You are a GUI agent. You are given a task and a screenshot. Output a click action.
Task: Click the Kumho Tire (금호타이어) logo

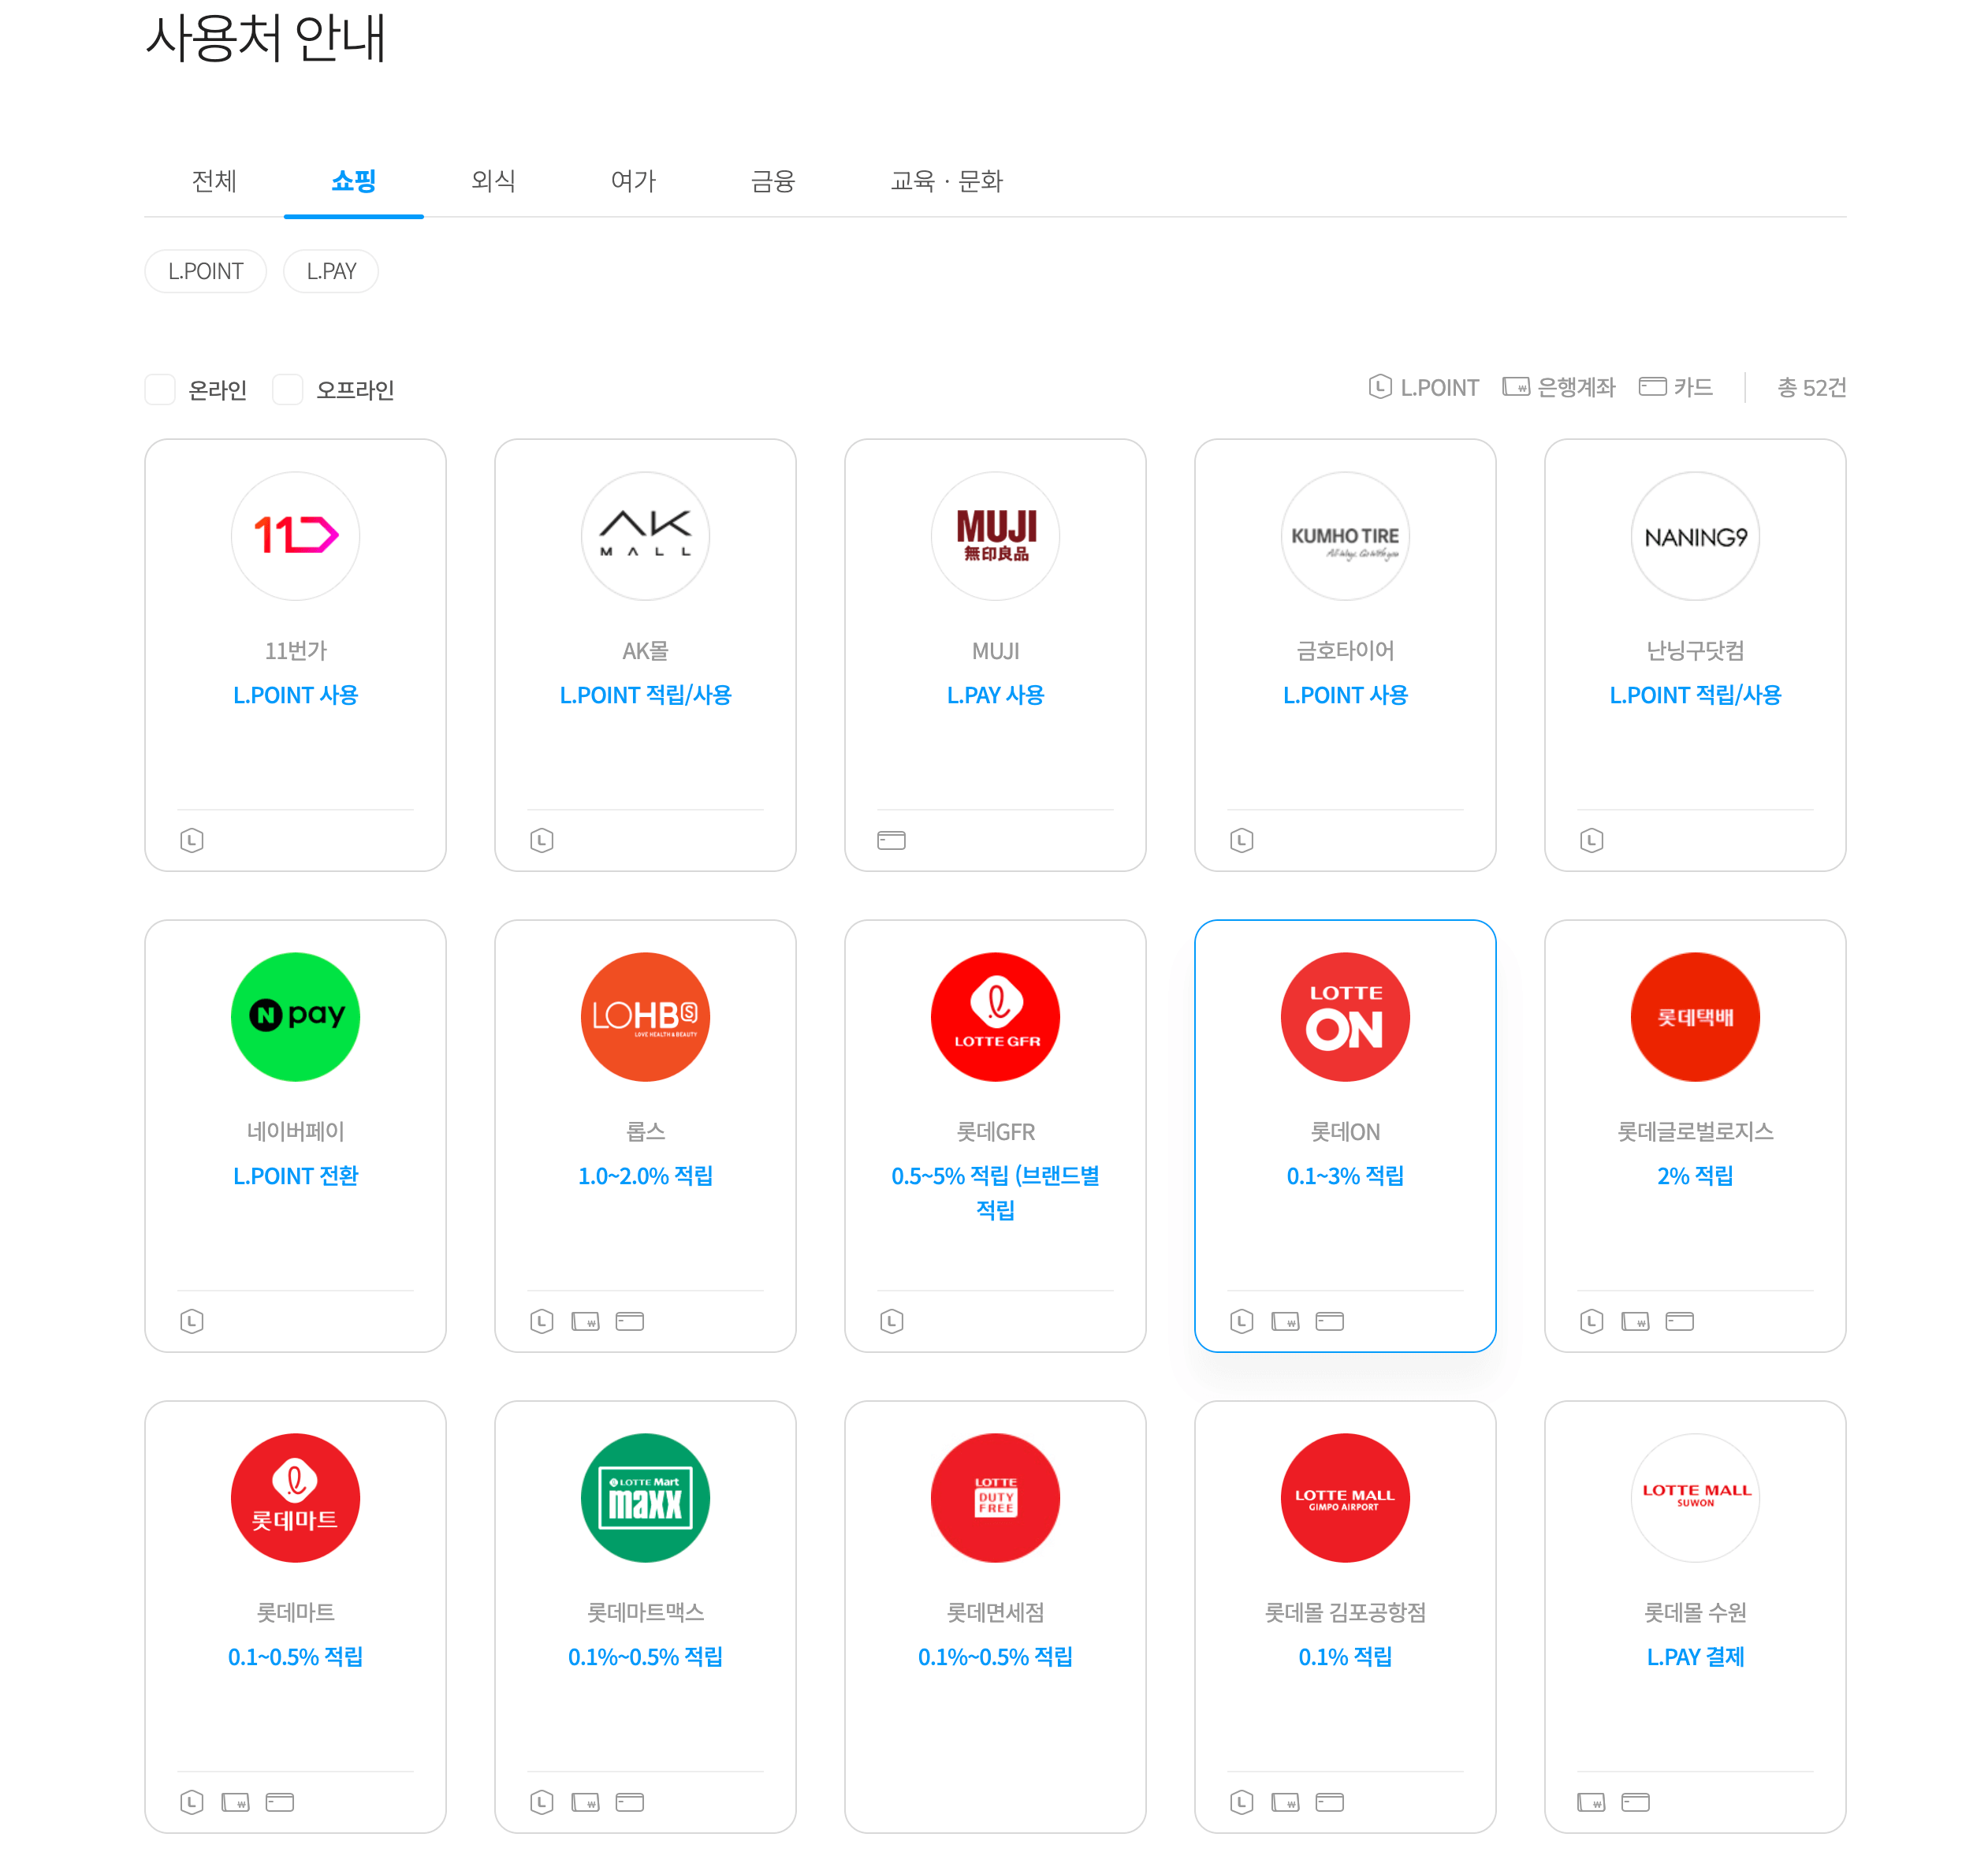pos(1345,536)
